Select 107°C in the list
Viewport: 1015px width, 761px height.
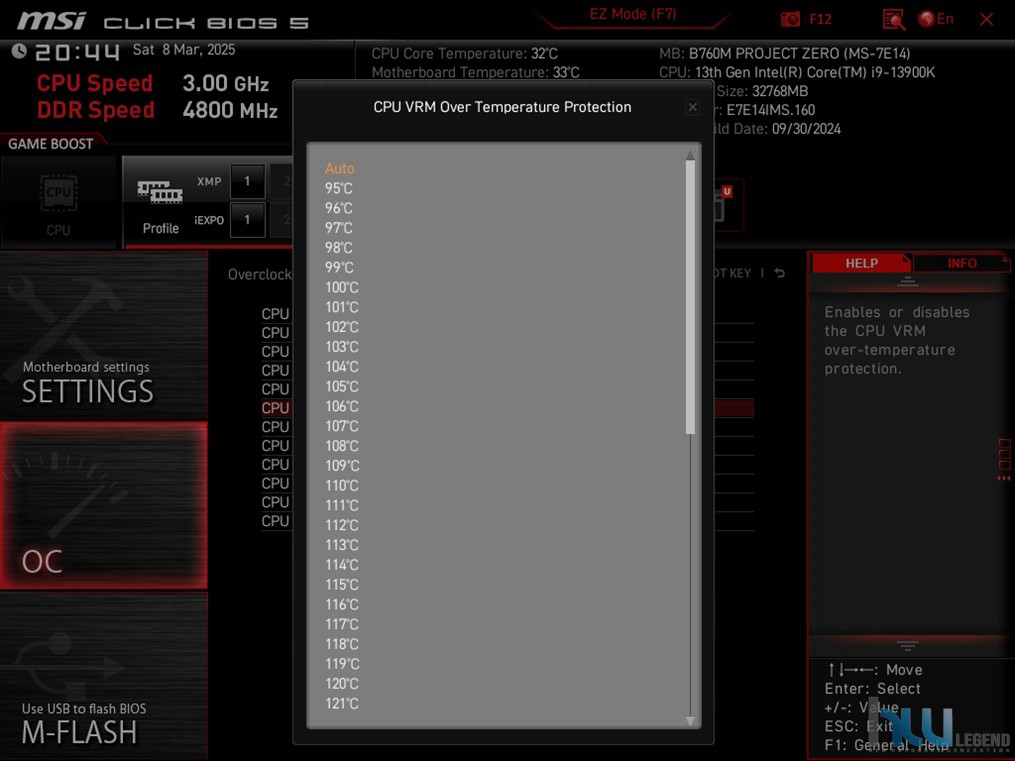pos(341,426)
